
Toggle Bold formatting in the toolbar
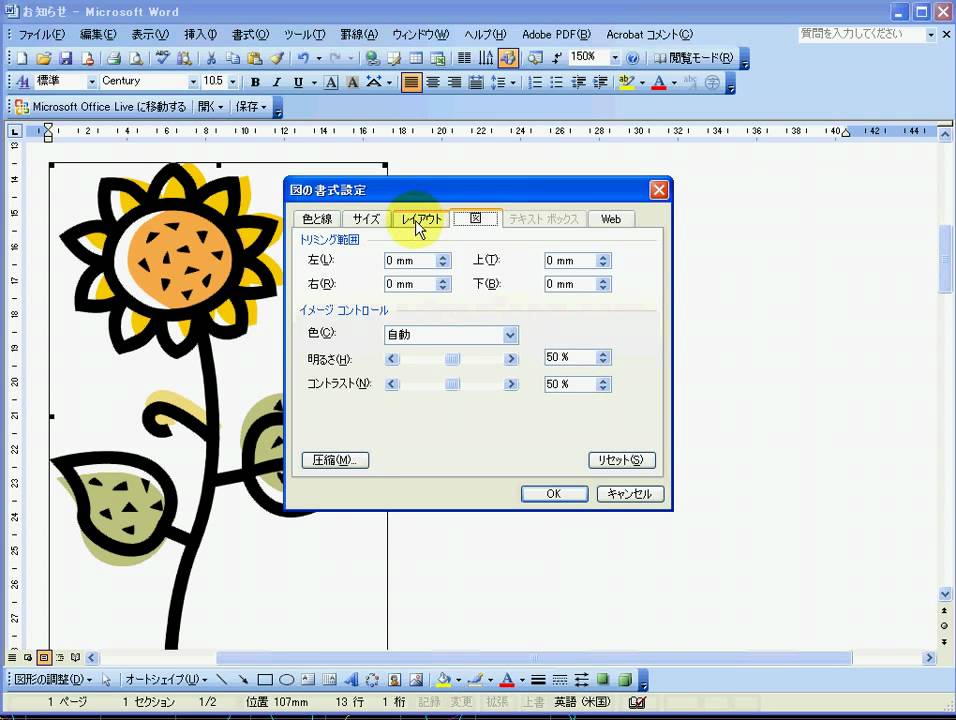click(255, 83)
